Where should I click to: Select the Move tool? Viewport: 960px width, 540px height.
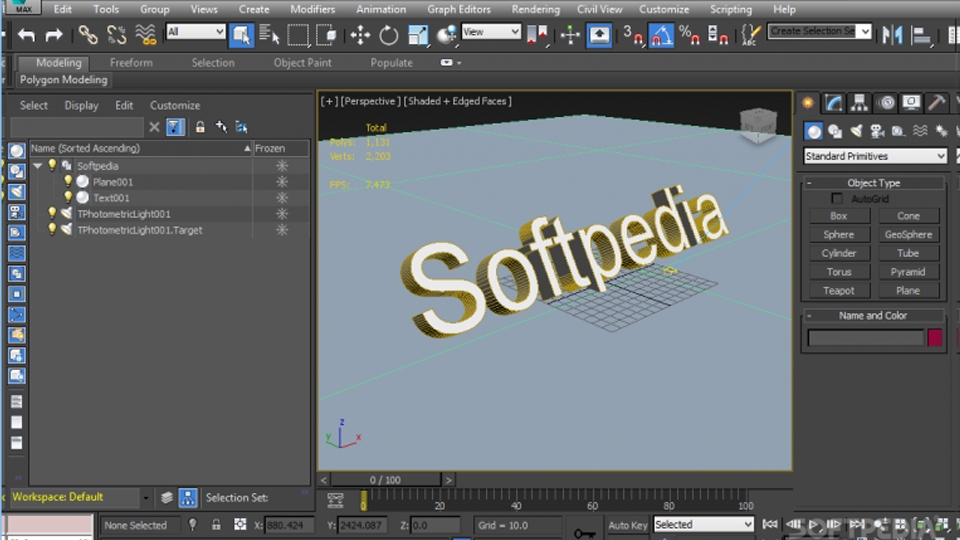click(x=360, y=35)
